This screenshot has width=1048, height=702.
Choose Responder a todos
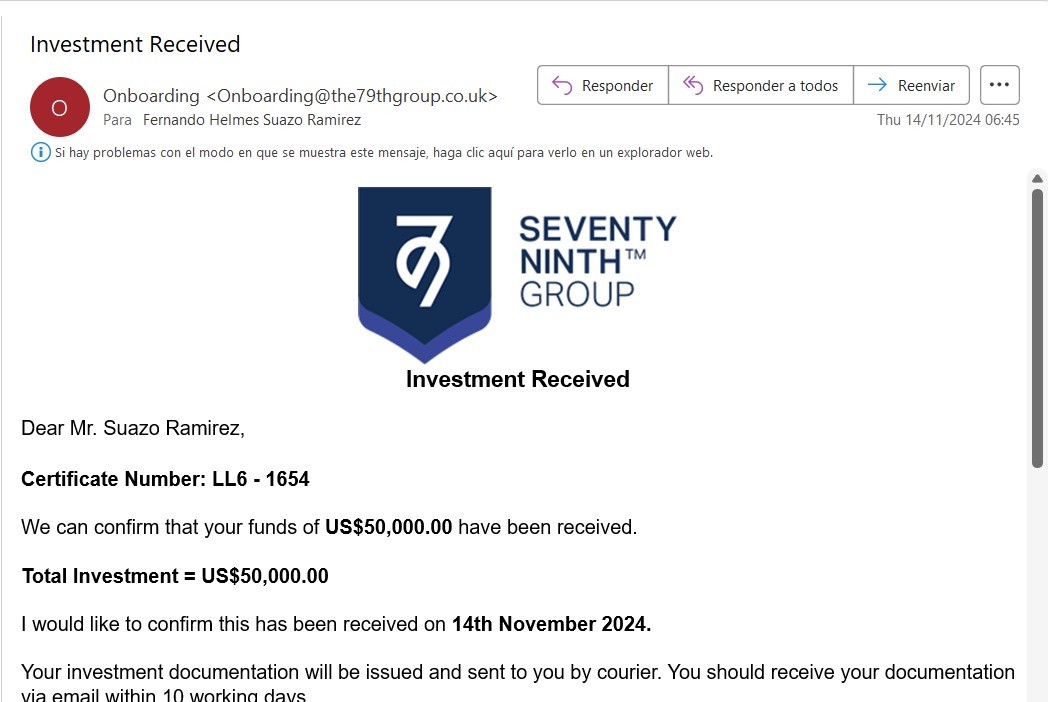(761, 85)
